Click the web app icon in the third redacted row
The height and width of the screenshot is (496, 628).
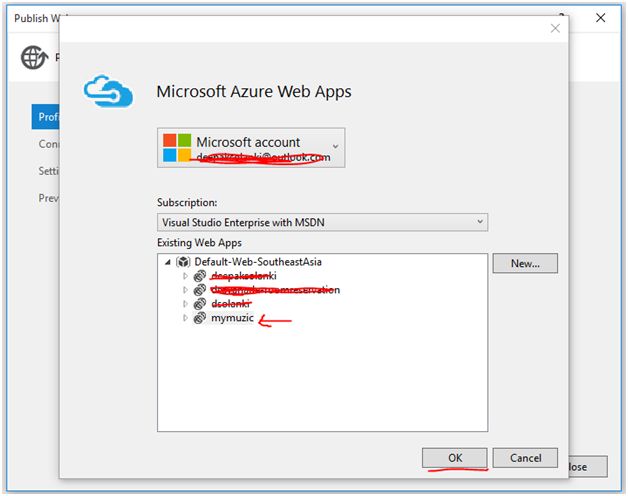(x=199, y=304)
